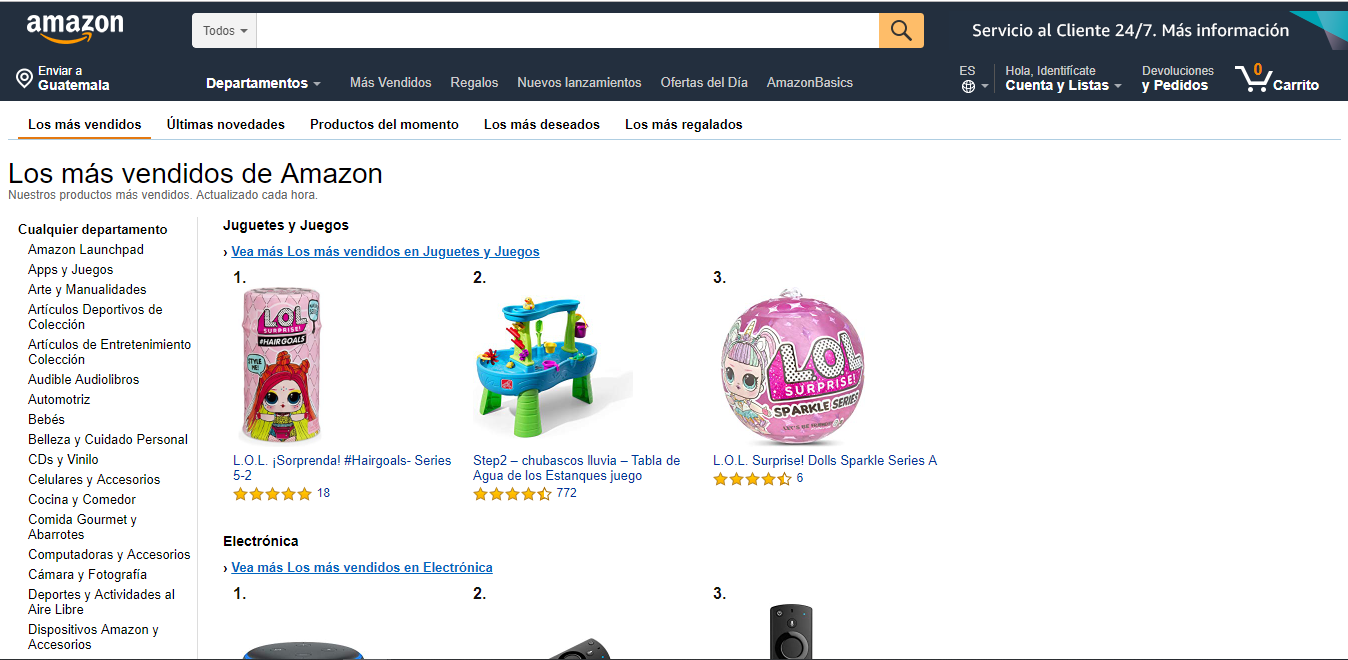Click the Amazon logo
The image size is (1348, 660).
click(x=75, y=29)
